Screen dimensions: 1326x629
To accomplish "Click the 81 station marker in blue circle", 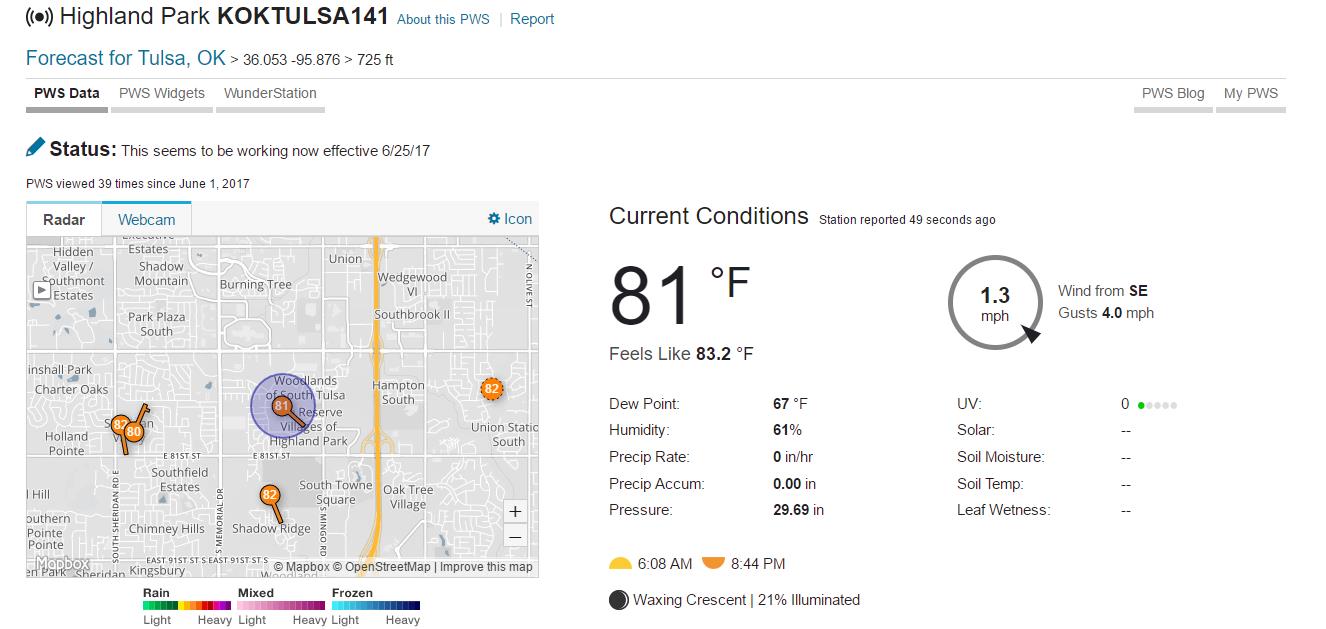I will (282, 406).
